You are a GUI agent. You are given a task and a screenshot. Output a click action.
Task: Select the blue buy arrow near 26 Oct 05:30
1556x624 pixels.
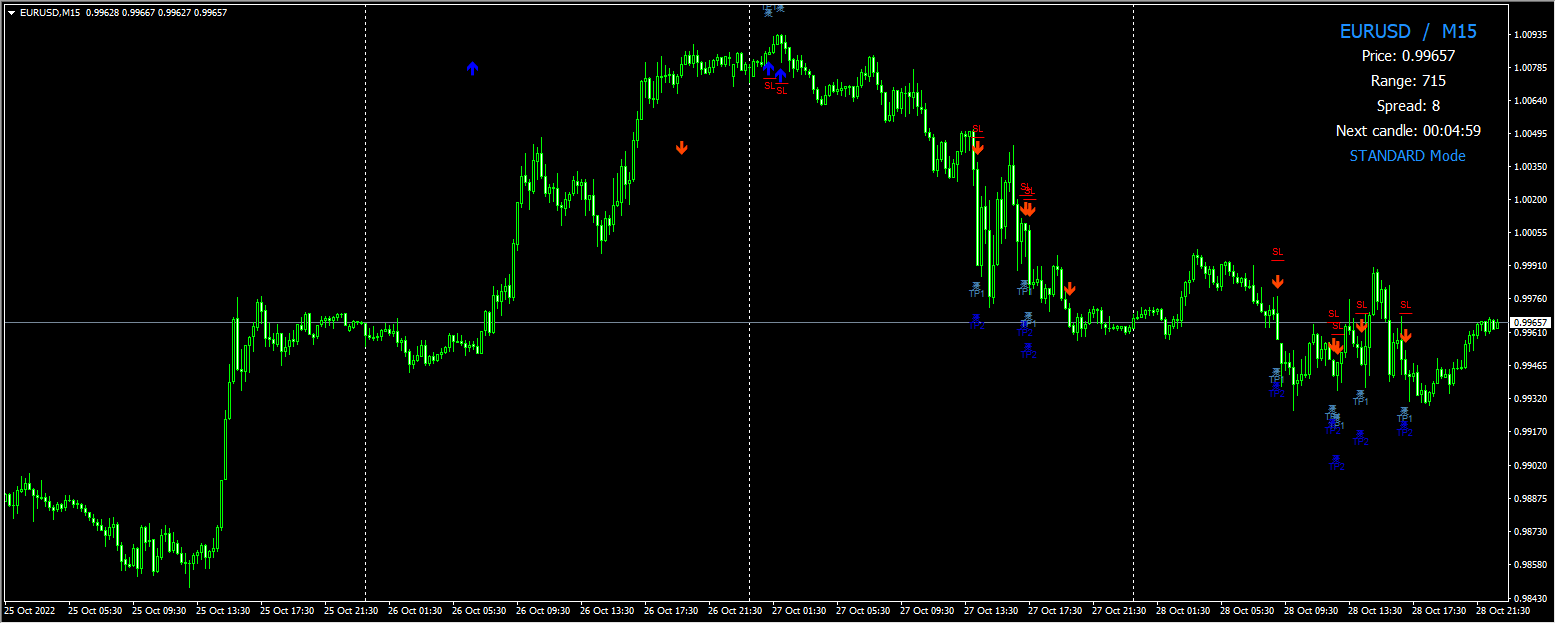click(x=472, y=68)
